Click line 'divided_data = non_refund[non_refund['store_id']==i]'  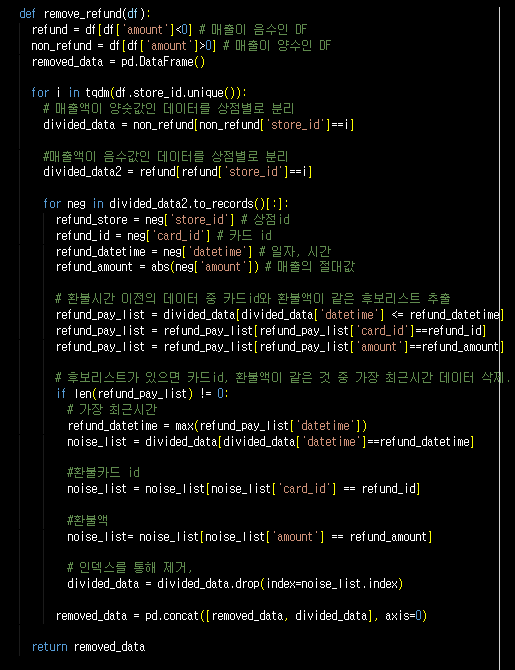point(199,125)
